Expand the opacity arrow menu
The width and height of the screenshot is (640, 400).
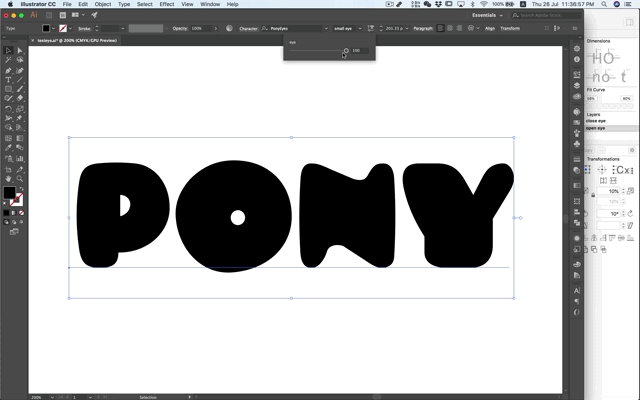(216, 28)
